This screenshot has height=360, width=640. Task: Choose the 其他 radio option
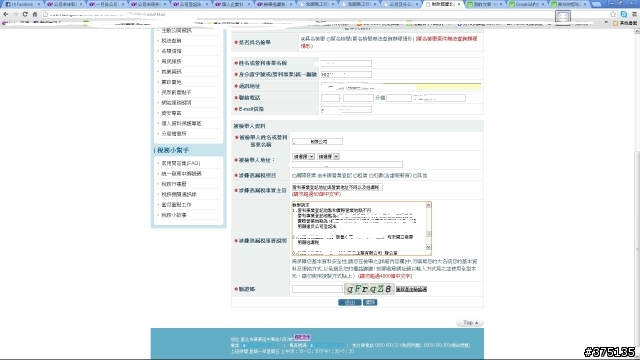[x=415, y=176]
